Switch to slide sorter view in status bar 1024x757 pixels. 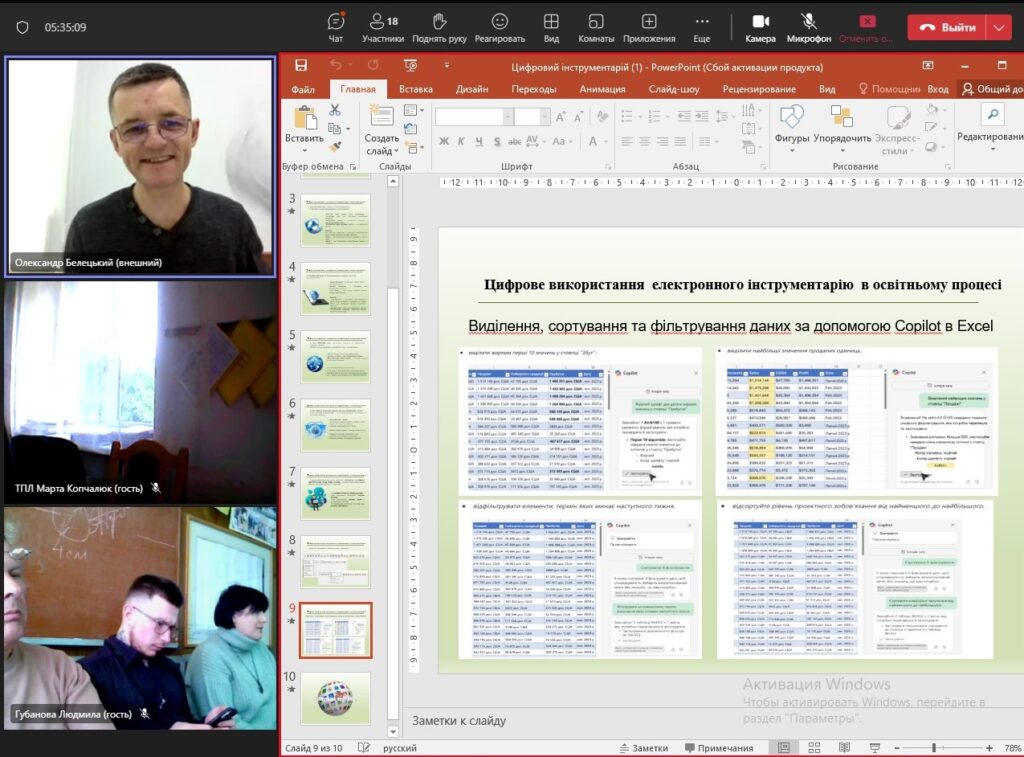814,747
